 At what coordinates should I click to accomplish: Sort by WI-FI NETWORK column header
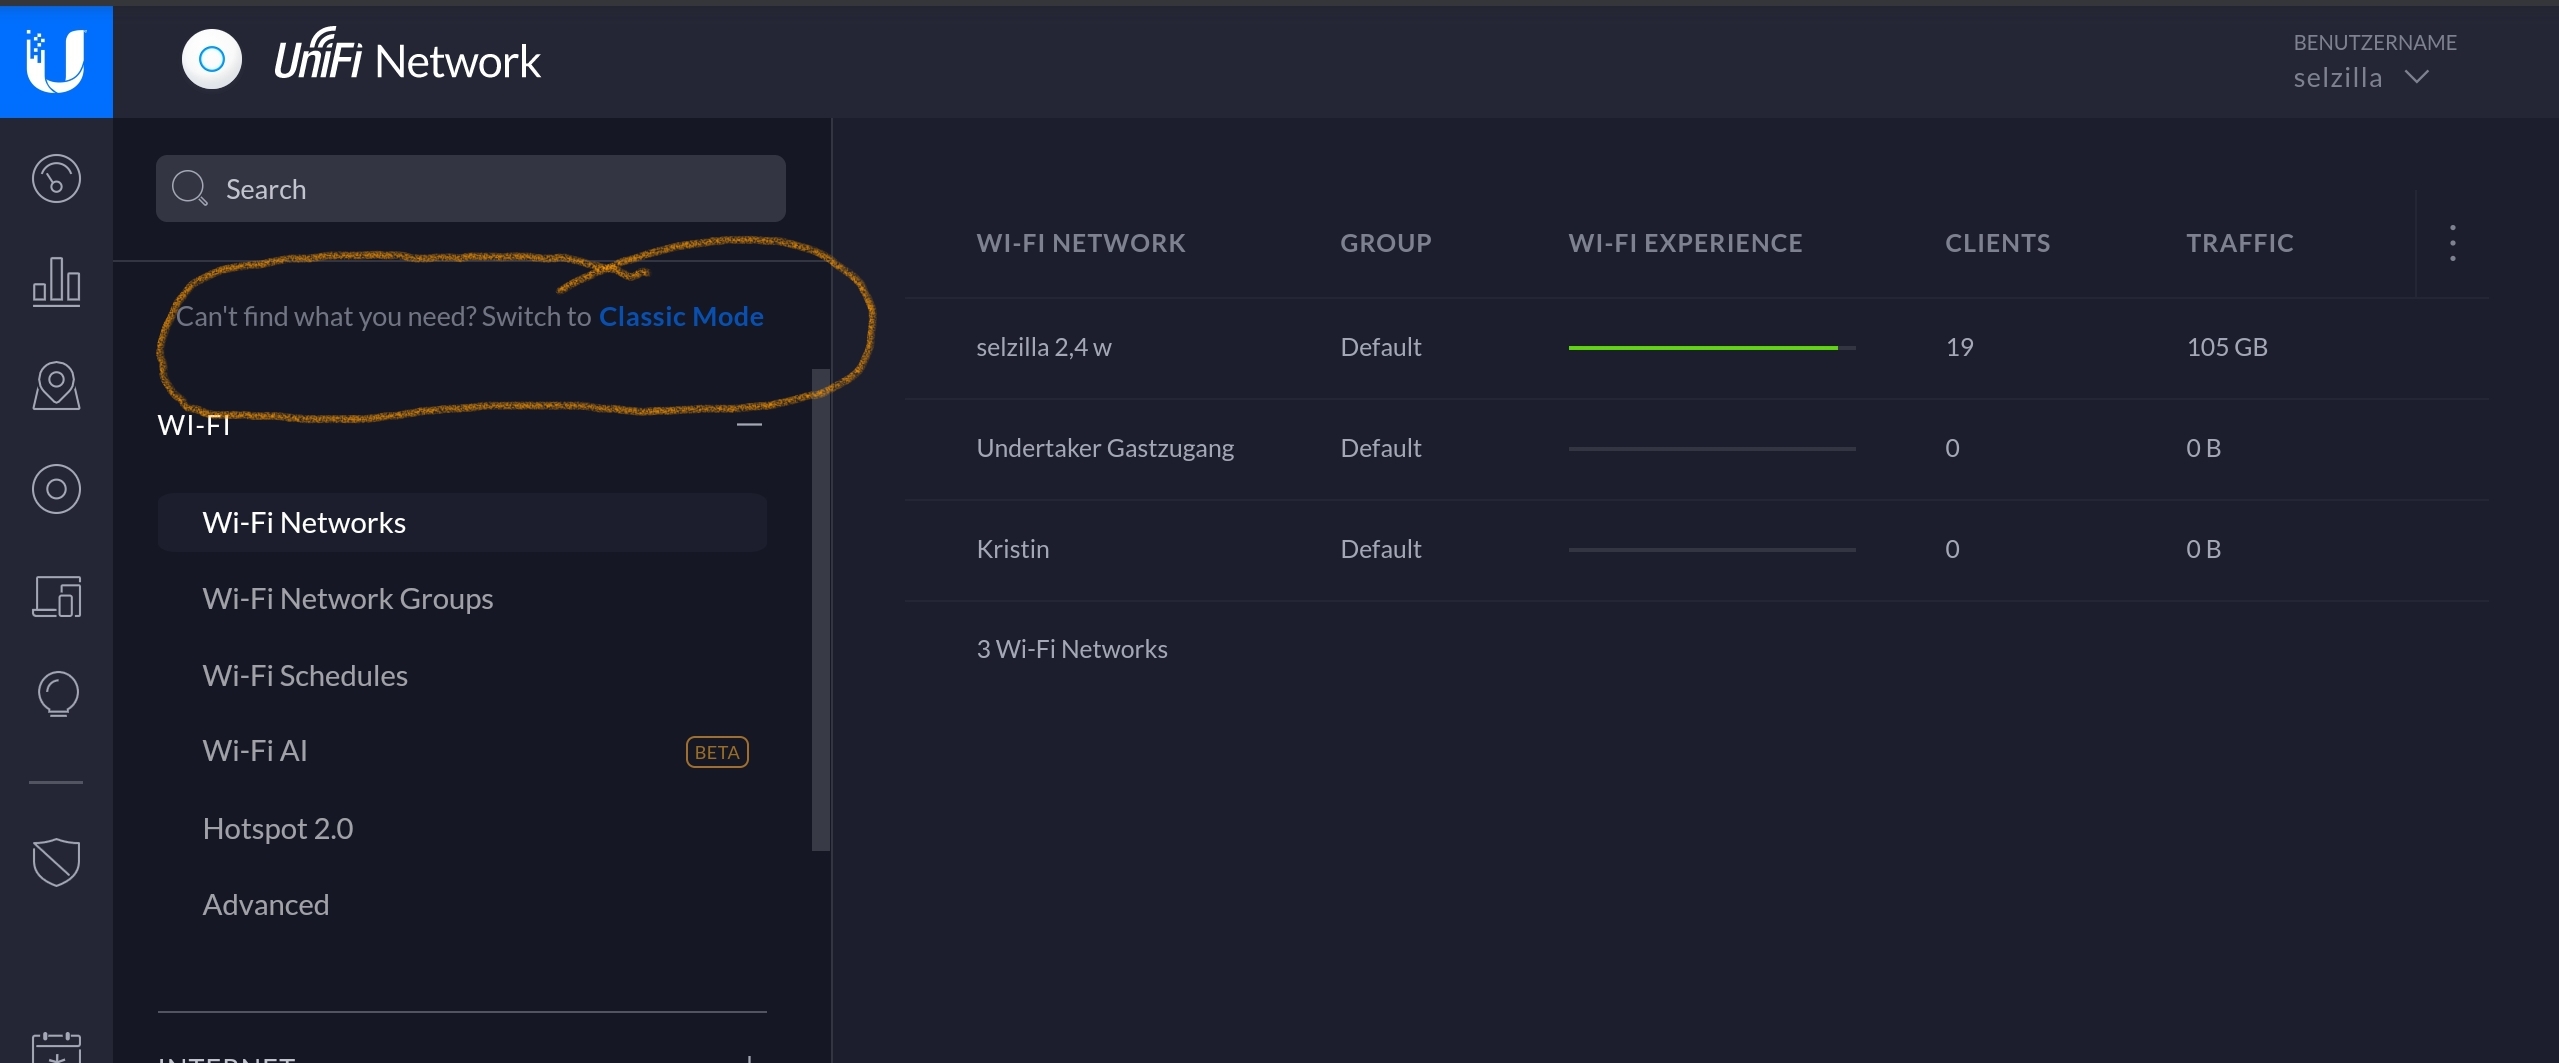(x=1081, y=243)
